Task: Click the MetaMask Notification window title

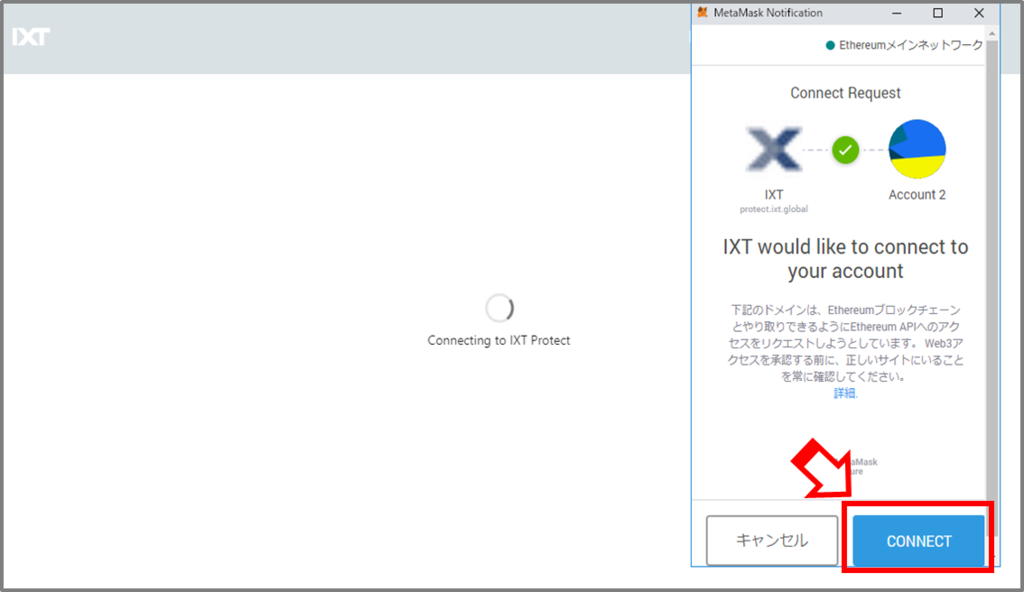Action: point(768,12)
